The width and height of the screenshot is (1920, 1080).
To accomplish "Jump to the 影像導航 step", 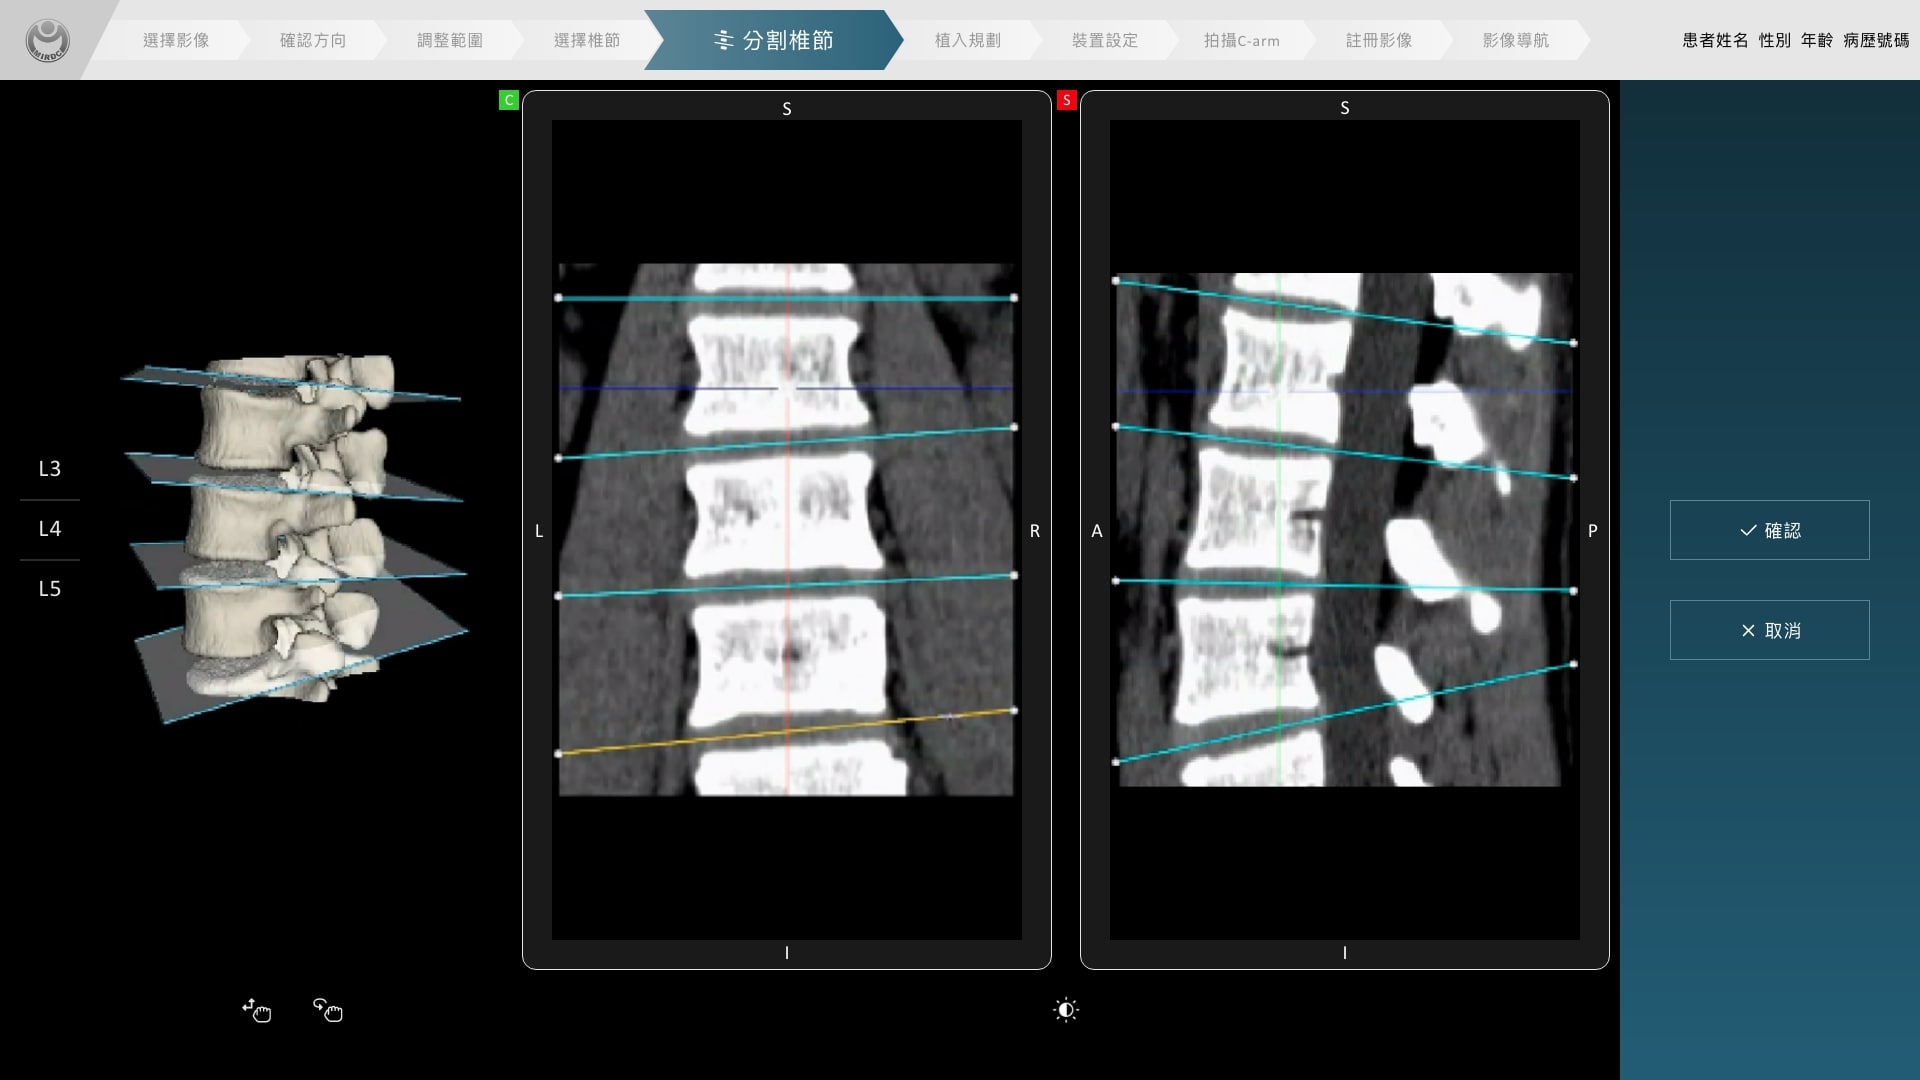I will (x=1515, y=40).
